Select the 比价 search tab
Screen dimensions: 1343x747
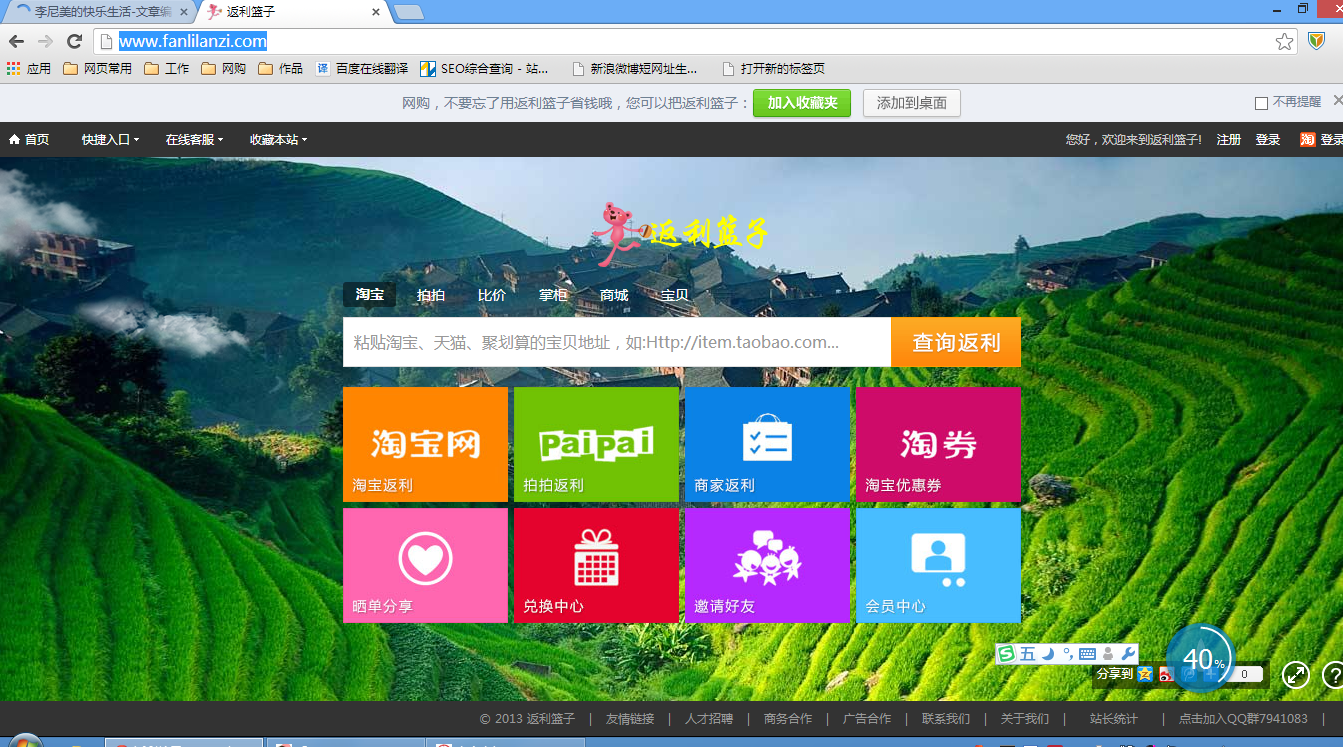(492, 295)
